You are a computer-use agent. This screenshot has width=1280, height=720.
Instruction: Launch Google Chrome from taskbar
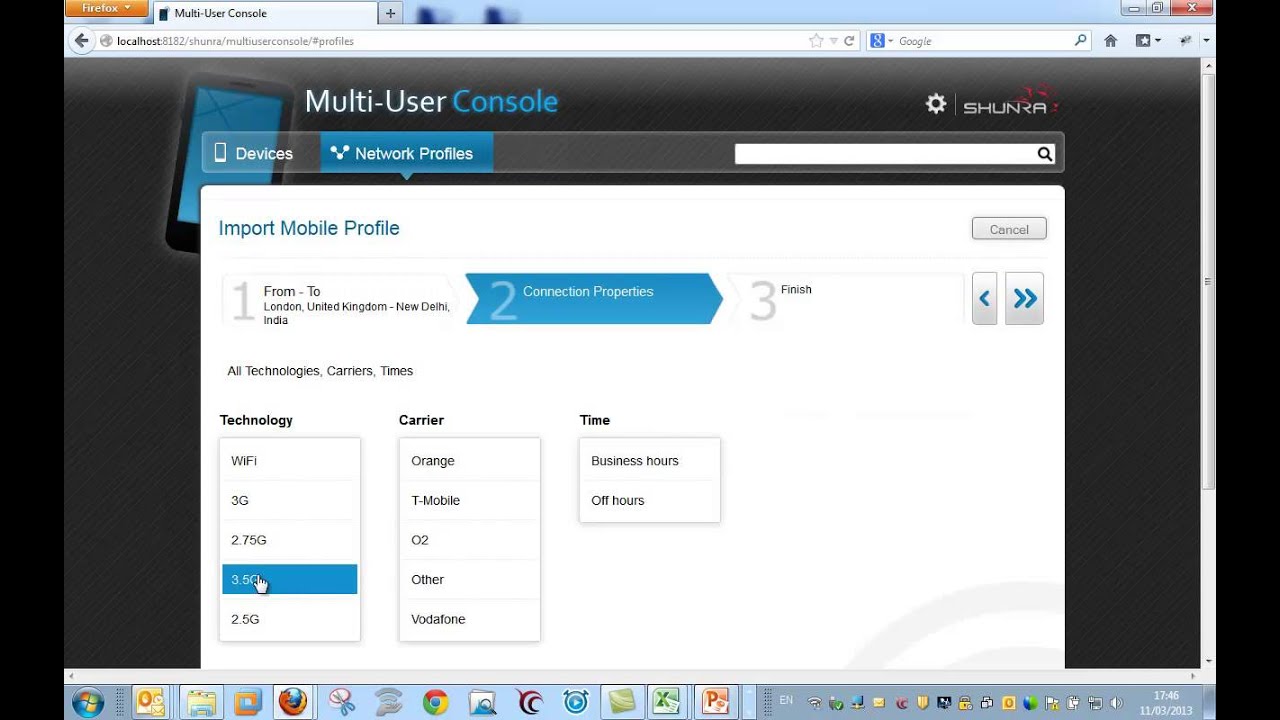point(435,702)
